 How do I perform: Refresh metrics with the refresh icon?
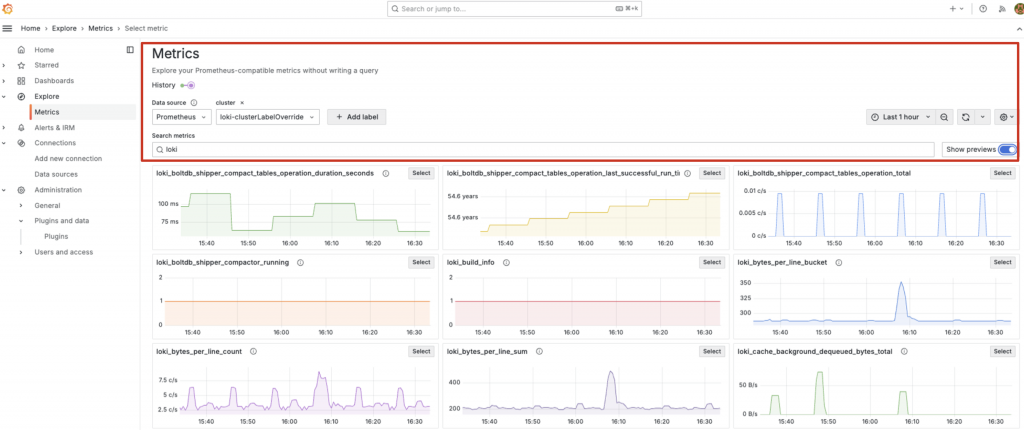tap(965, 117)
